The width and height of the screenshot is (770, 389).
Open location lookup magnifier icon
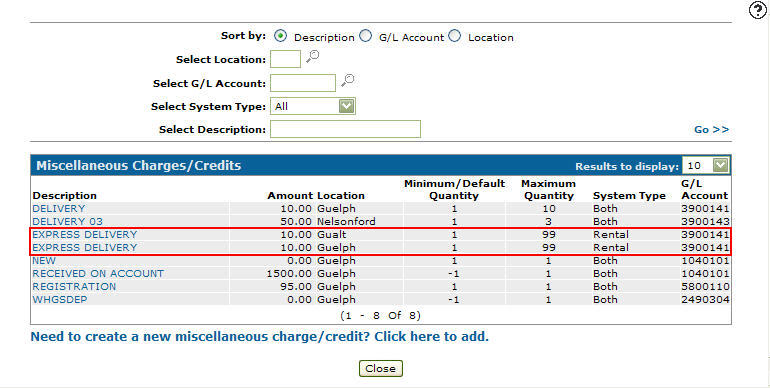pyautogui.click(x=312, y=57)
